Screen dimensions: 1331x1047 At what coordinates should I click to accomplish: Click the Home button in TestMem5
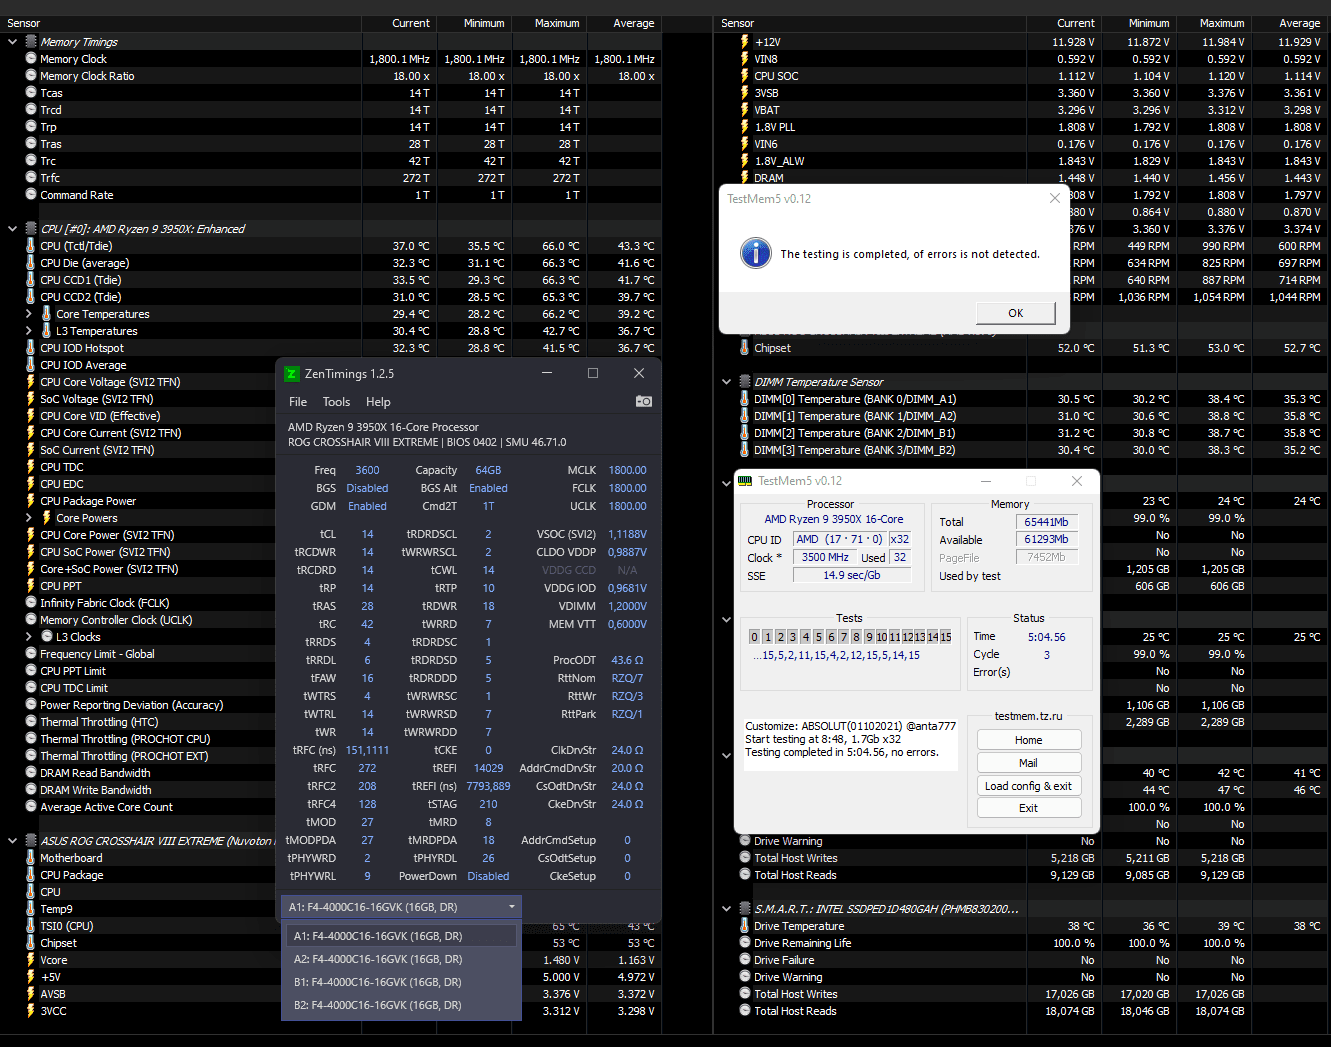point(1029,740)
